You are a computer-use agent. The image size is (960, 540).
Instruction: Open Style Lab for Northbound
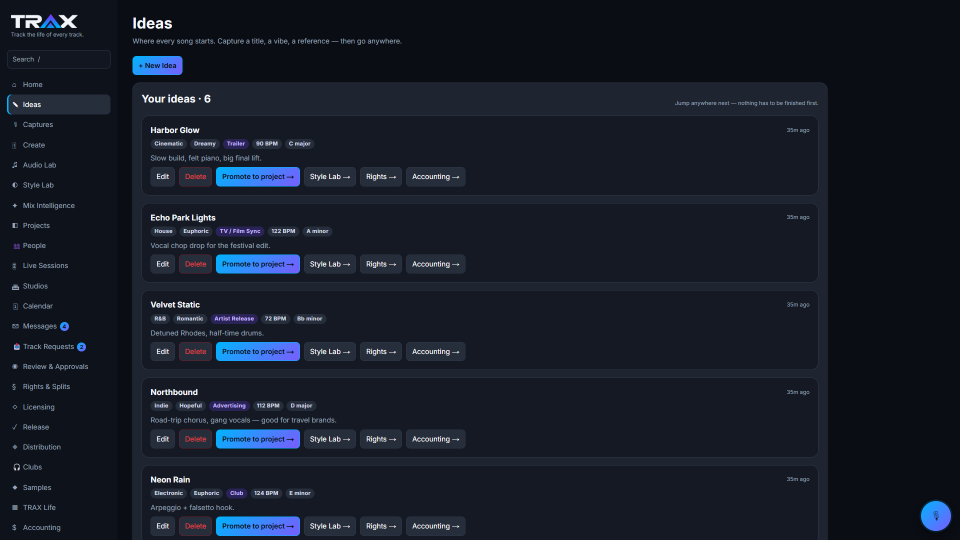pyautogui.click(x=330, y=439)
